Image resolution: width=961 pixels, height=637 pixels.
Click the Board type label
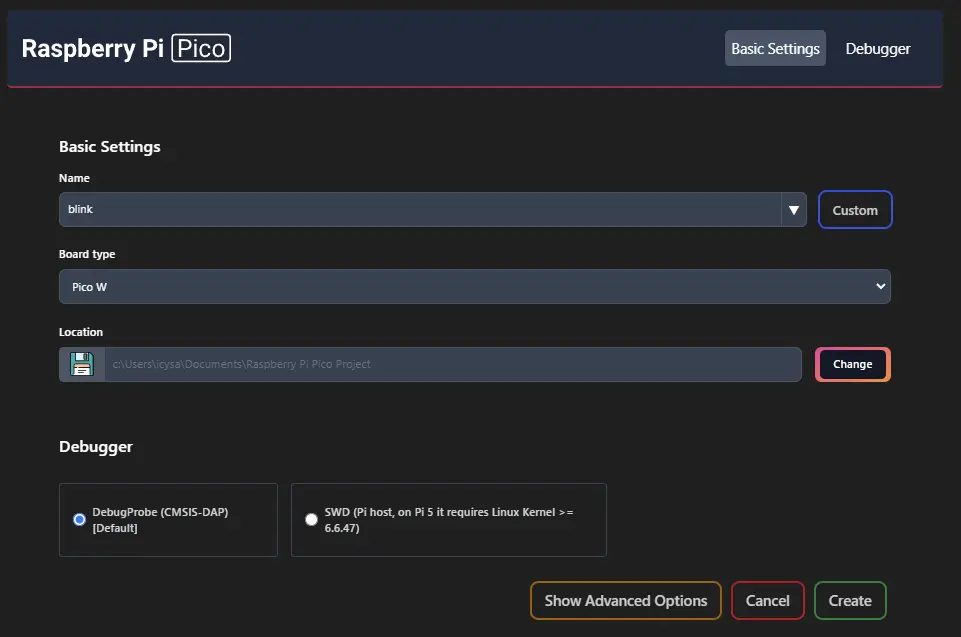pyautogui.click(x=87, y=254)
